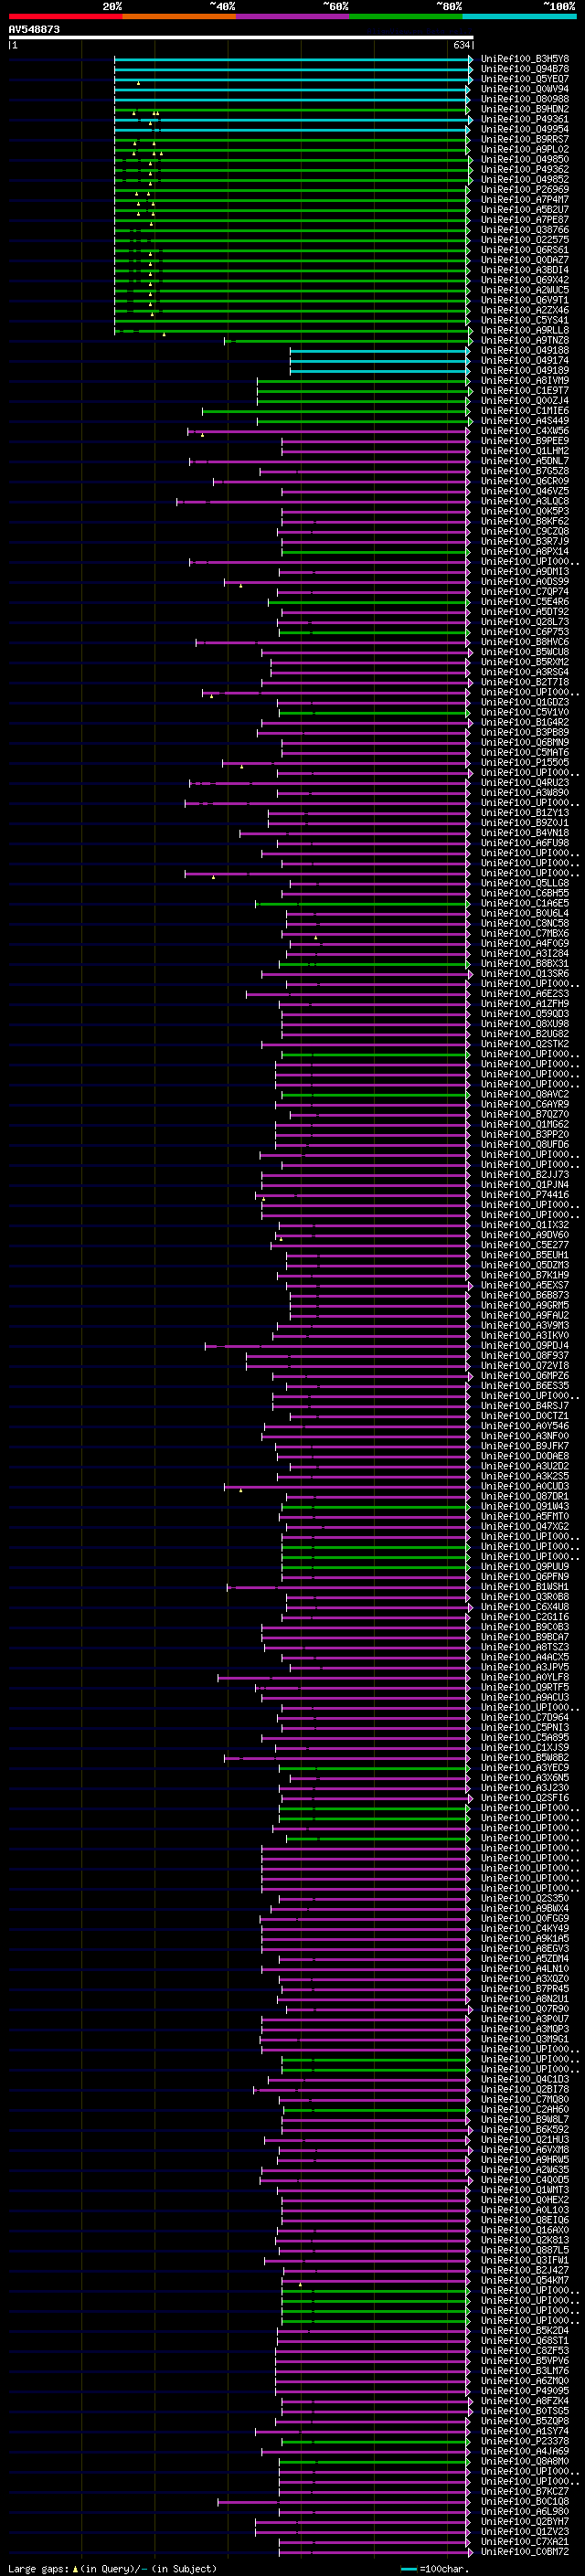Select hit label UniRef100_Q1ZV23
Viewport: 585px width, 2576px height.
tap(525, 2531)
